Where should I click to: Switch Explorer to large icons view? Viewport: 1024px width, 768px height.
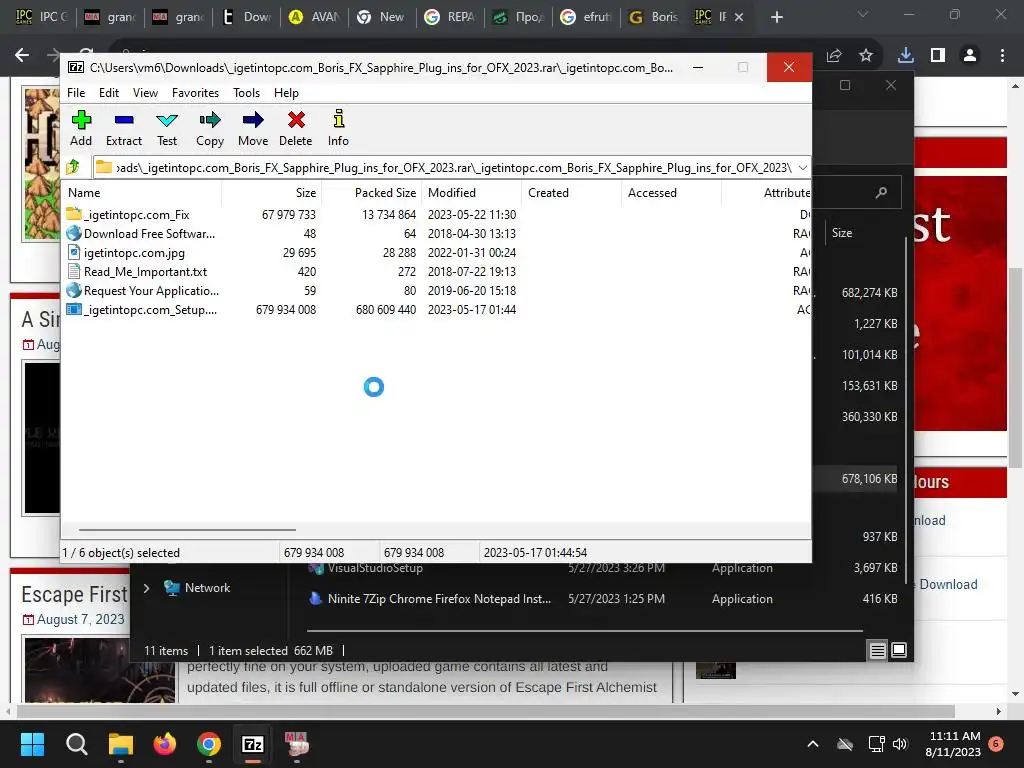point(899,650)
